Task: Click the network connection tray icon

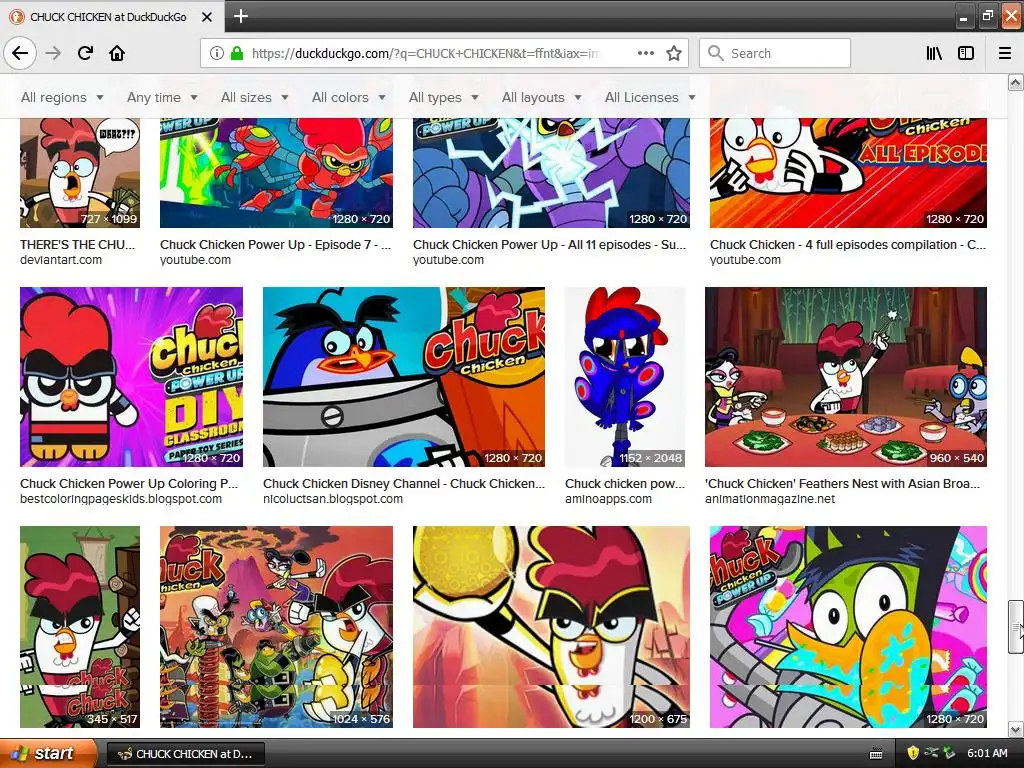Action: [931, 753]
